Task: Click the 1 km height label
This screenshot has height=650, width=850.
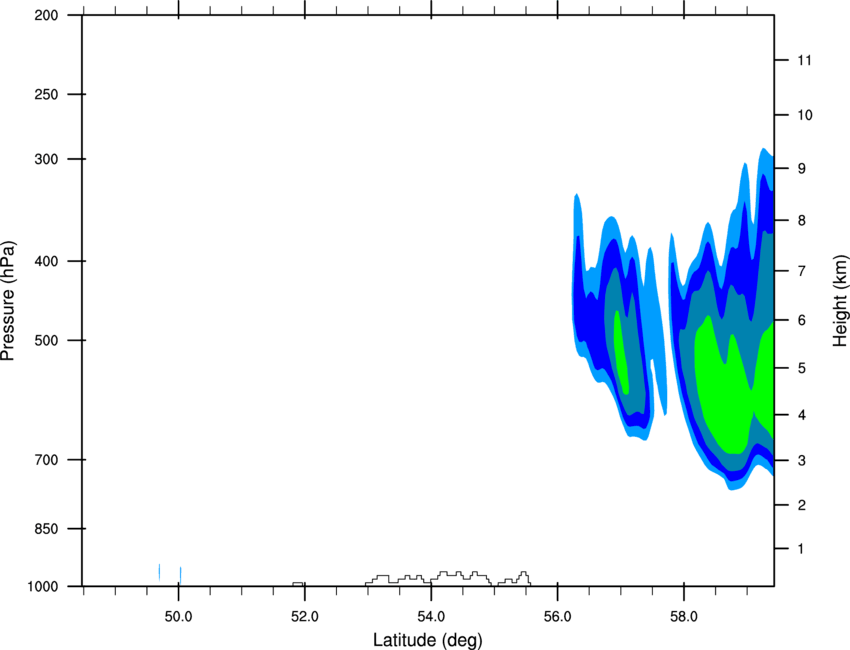Action: click(801, 549)
